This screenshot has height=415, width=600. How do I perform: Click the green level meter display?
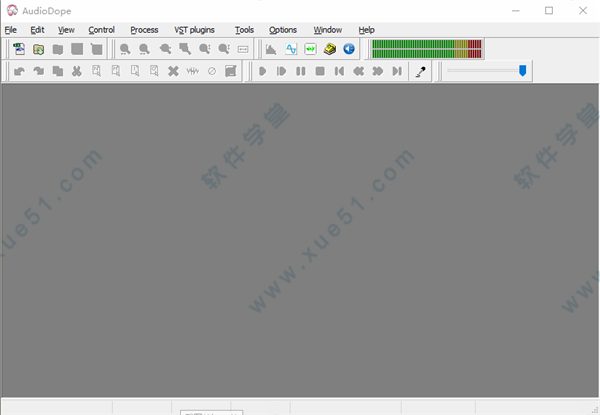point(427,49)
